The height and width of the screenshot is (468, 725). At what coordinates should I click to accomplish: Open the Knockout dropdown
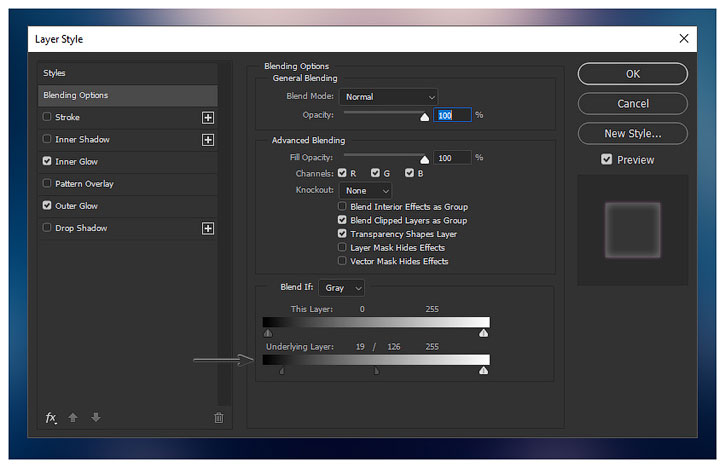pos(365,190)
